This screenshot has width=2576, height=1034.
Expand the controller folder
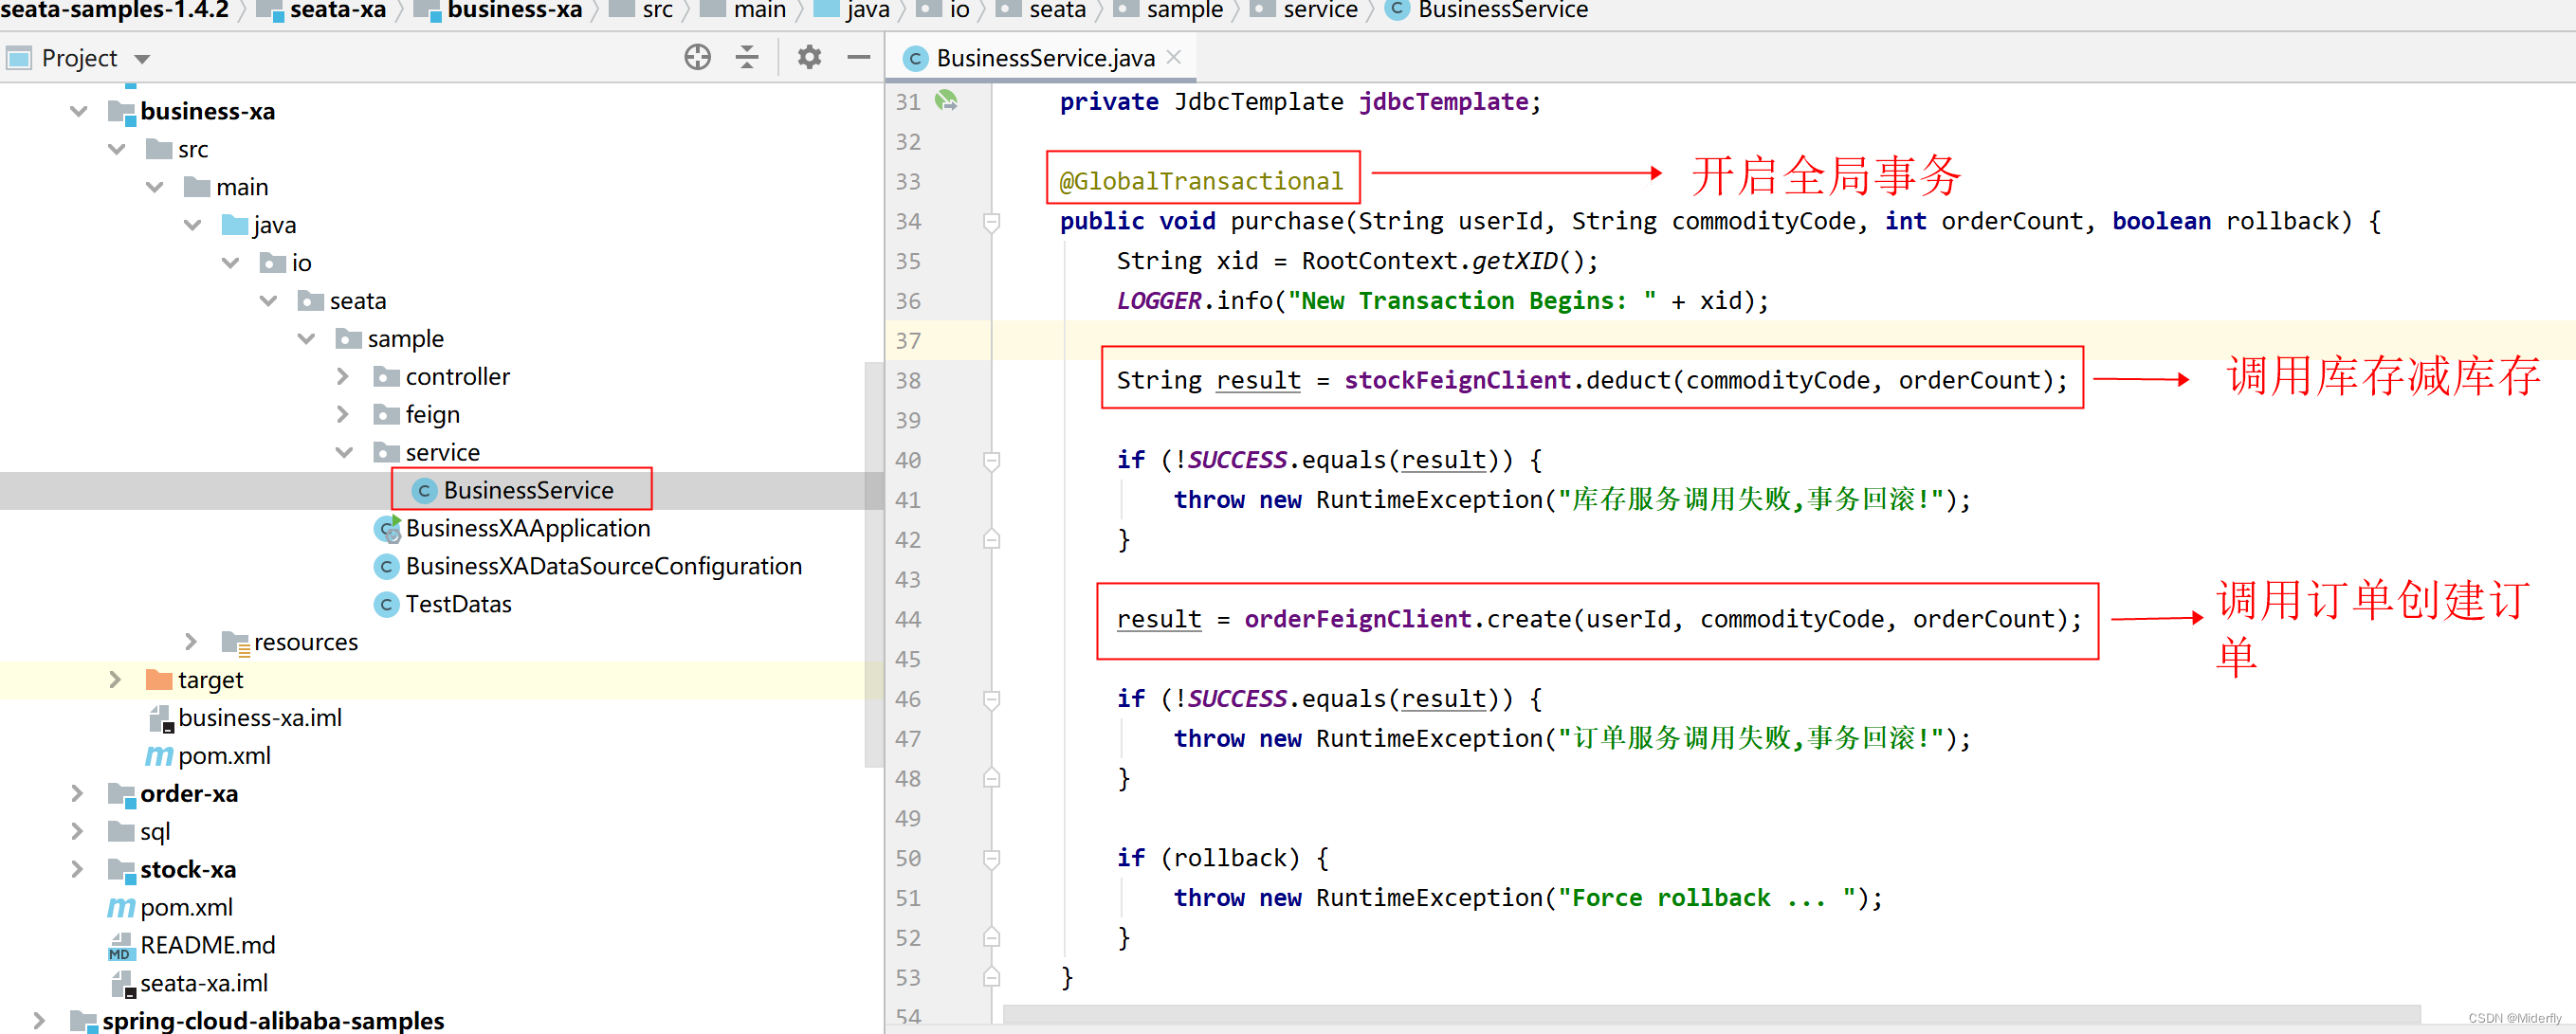coord(343,377)
